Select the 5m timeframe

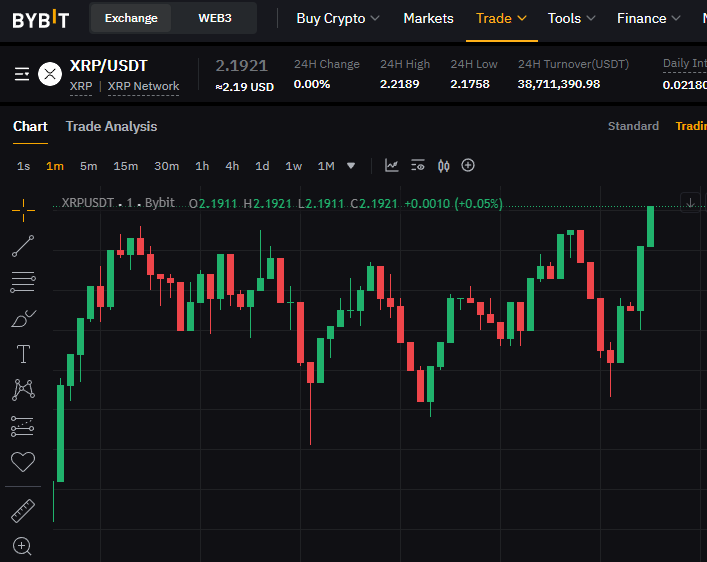click(88, 166)
